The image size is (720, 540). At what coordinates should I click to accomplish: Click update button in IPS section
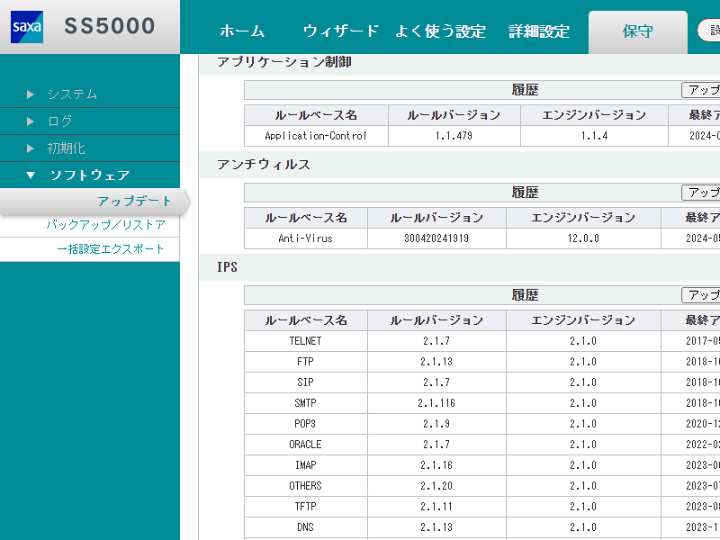[702, 295]
